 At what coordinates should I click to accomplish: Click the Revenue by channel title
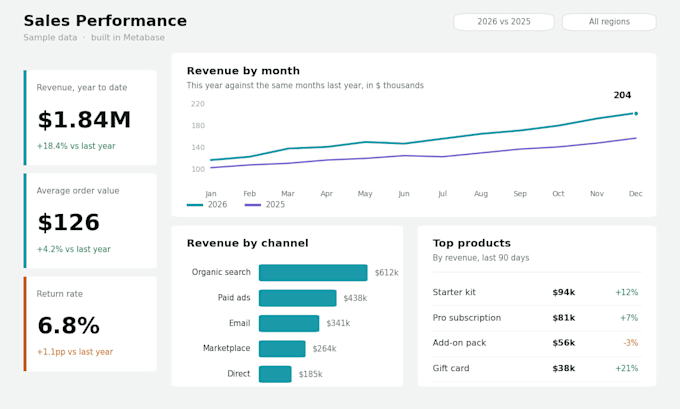(x=248, y=243)
